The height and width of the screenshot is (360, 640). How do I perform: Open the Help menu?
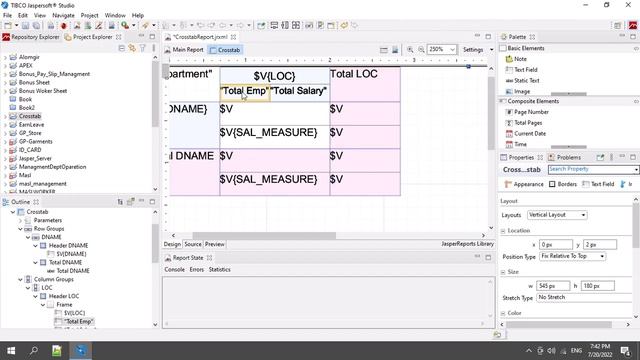(138, 15)
